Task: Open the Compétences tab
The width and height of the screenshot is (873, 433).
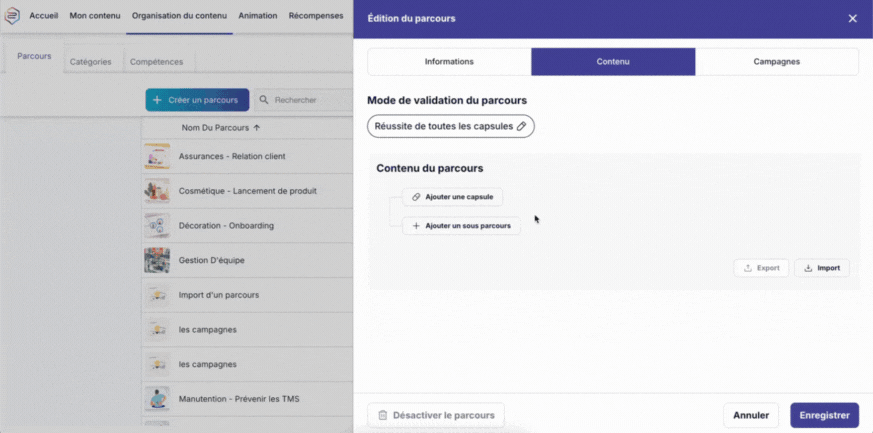Action: [x=156, y=62]
